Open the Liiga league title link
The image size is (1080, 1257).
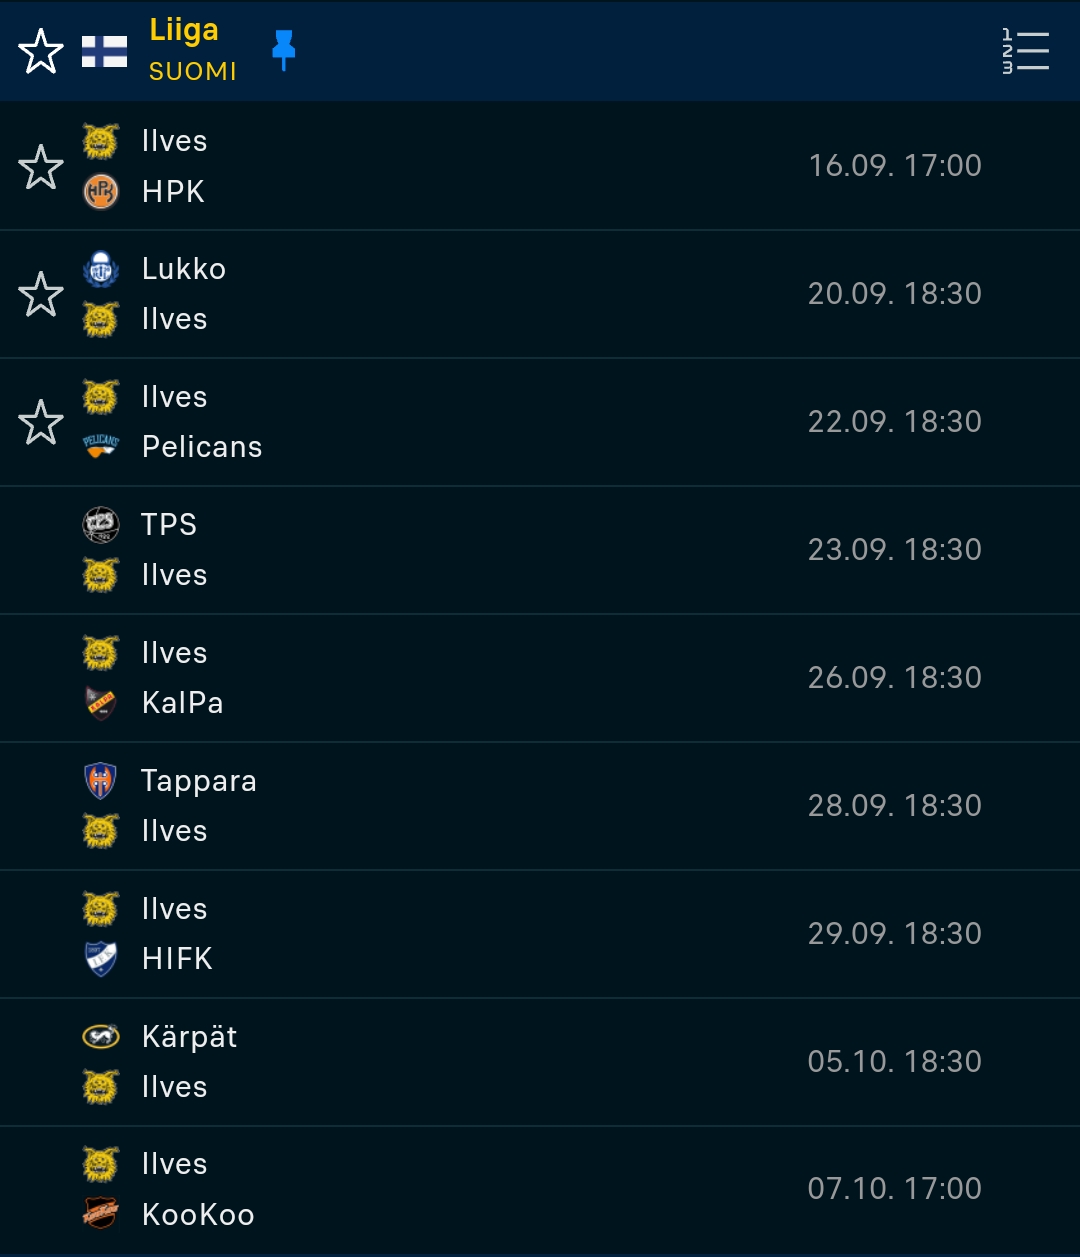[x=184, y=30]
